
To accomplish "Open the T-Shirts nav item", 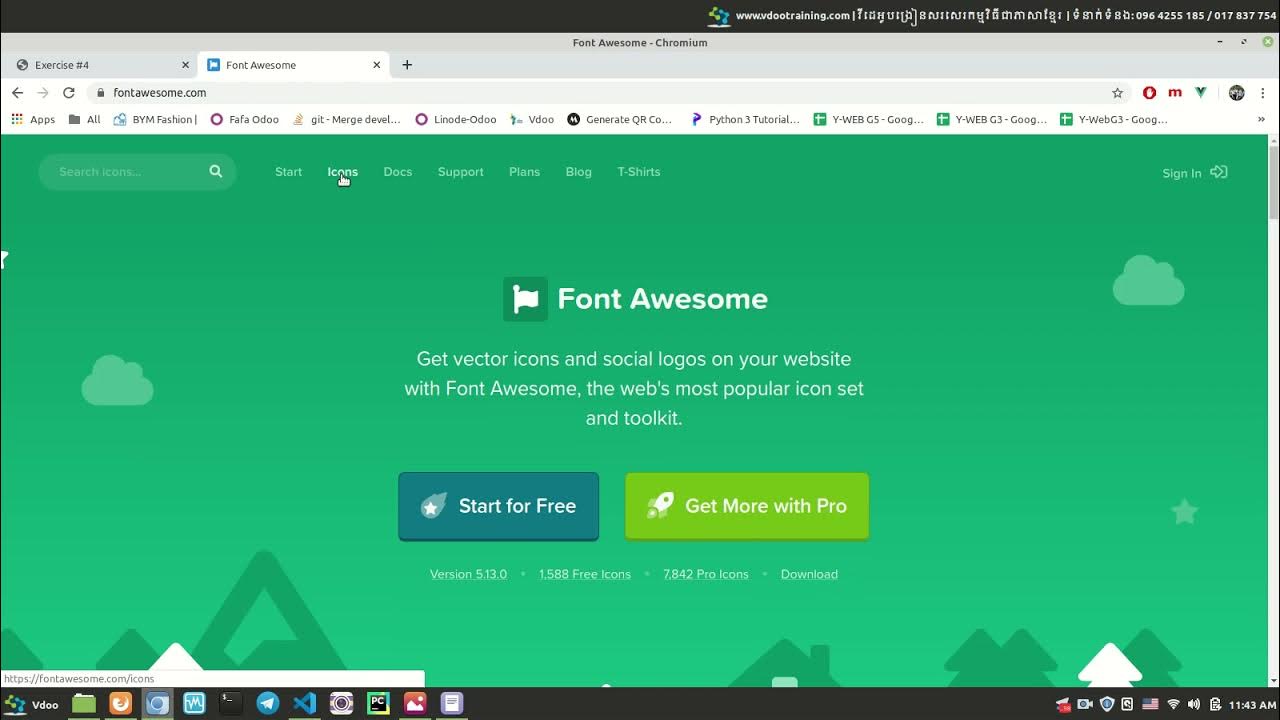I will pos(638,172).
